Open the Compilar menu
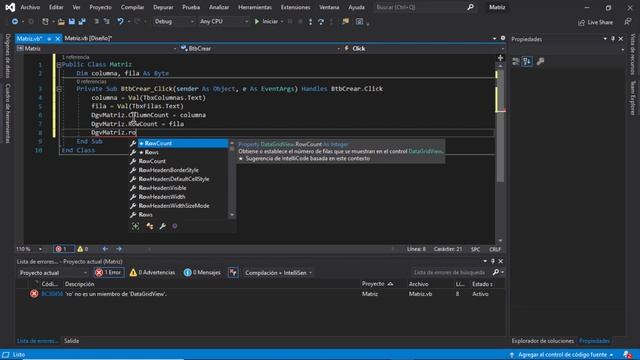Viewport: 640px width, 360px height. 132,7
